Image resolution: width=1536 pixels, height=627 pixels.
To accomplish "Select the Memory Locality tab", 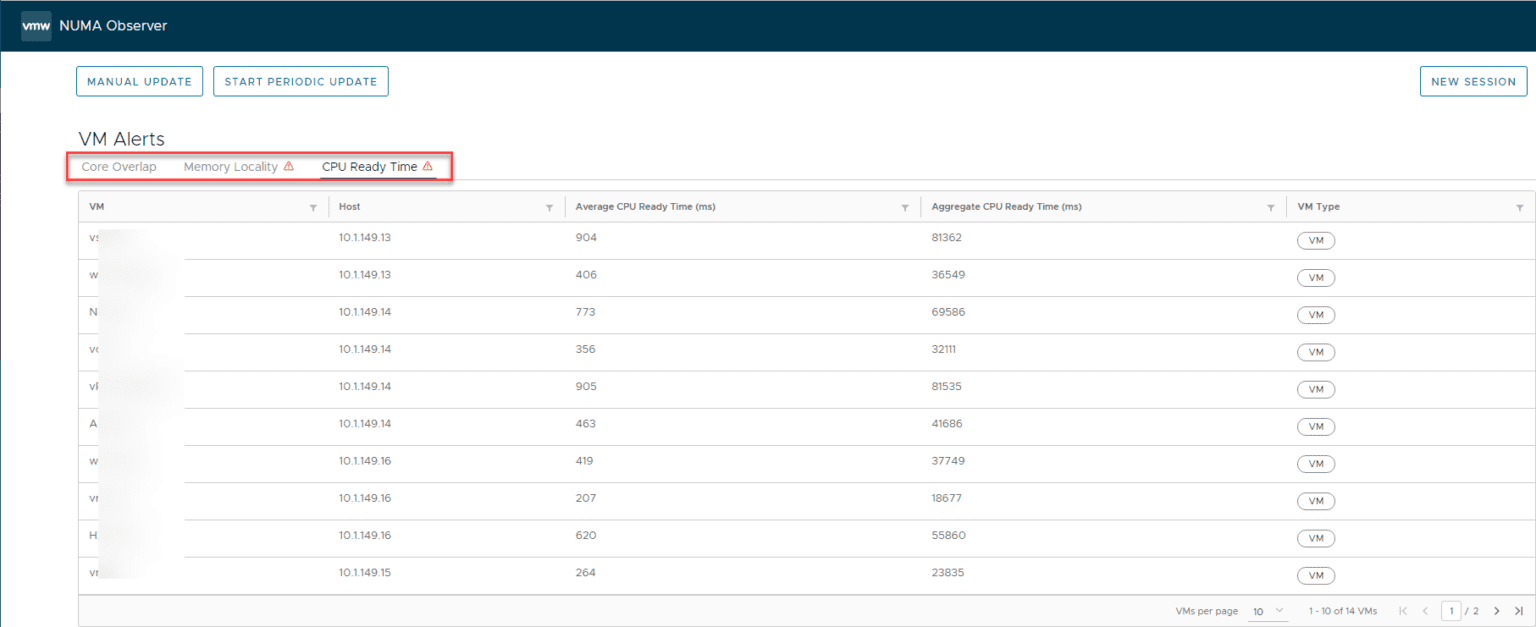I will pyautogui.click(x=231, y=166).
